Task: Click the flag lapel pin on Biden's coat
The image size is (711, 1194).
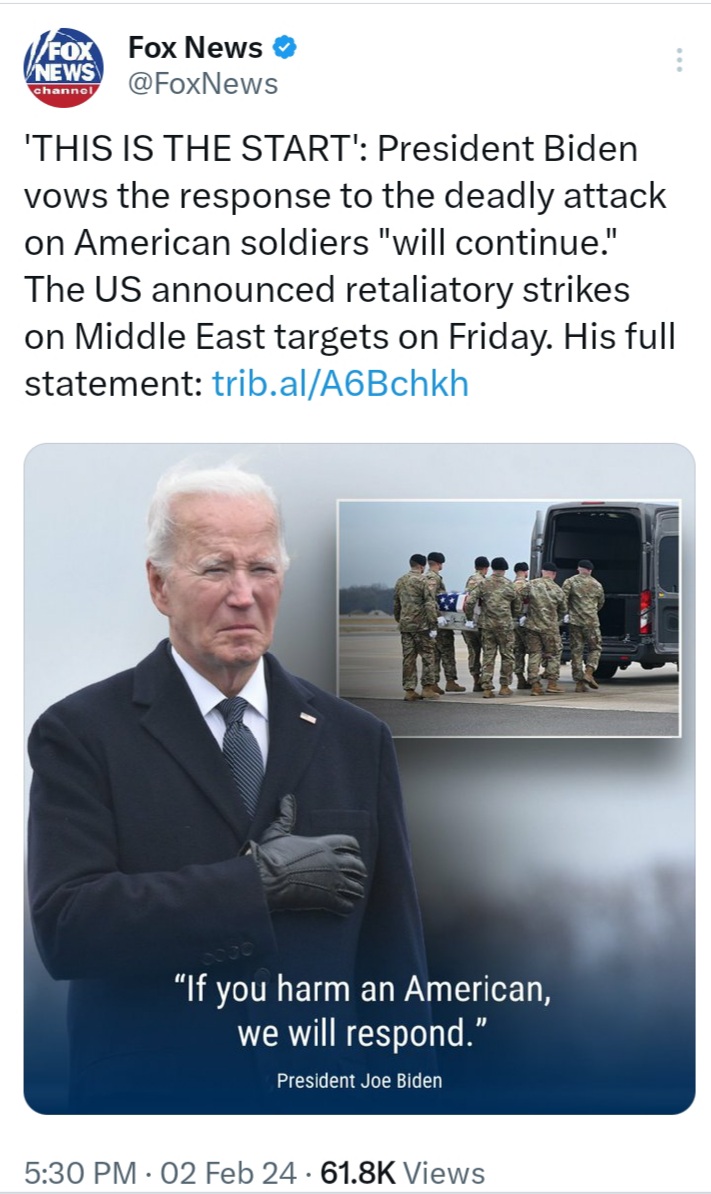Action: point(308,717)
